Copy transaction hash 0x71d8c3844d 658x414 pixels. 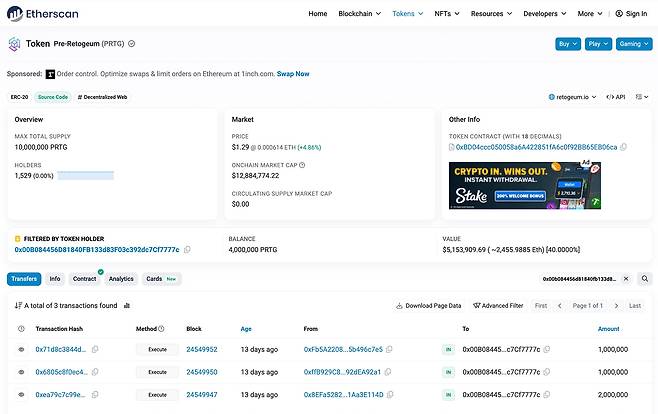[x=95, y=349]
